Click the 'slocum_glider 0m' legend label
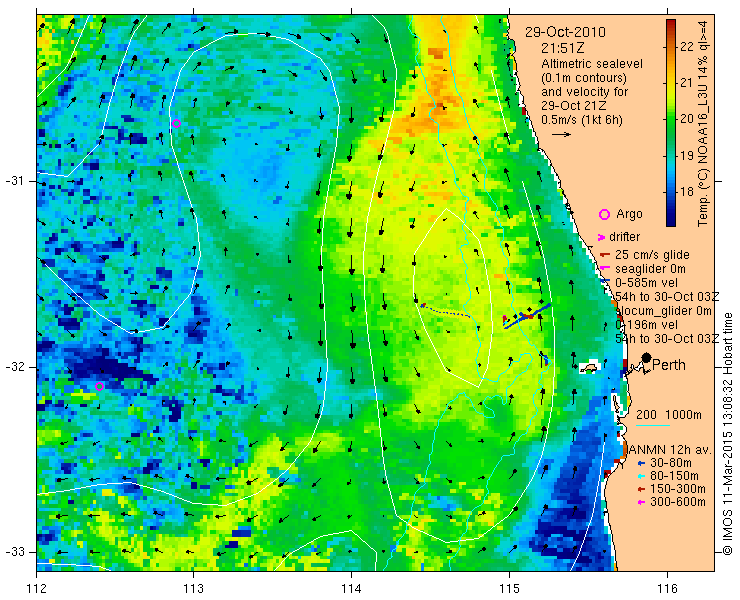 tap(663, 311)
